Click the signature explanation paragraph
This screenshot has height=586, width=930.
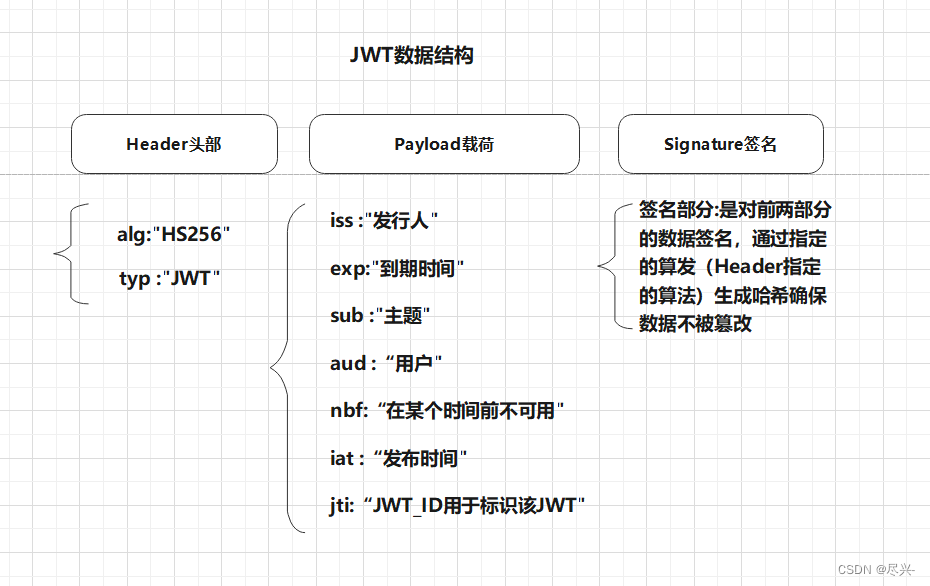[x=735, y=267]
